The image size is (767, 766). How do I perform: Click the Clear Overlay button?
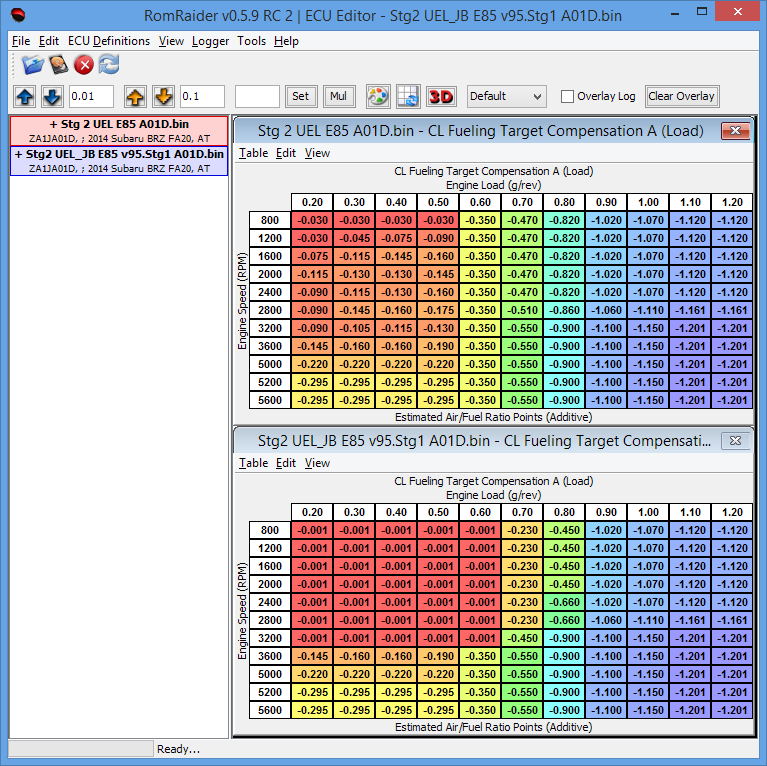click(682, 97)
